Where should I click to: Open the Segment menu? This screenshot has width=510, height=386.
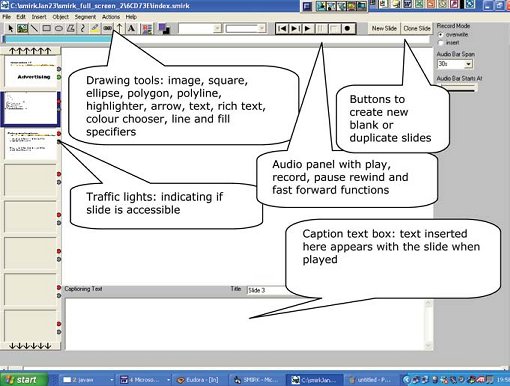tap(85, 17)
